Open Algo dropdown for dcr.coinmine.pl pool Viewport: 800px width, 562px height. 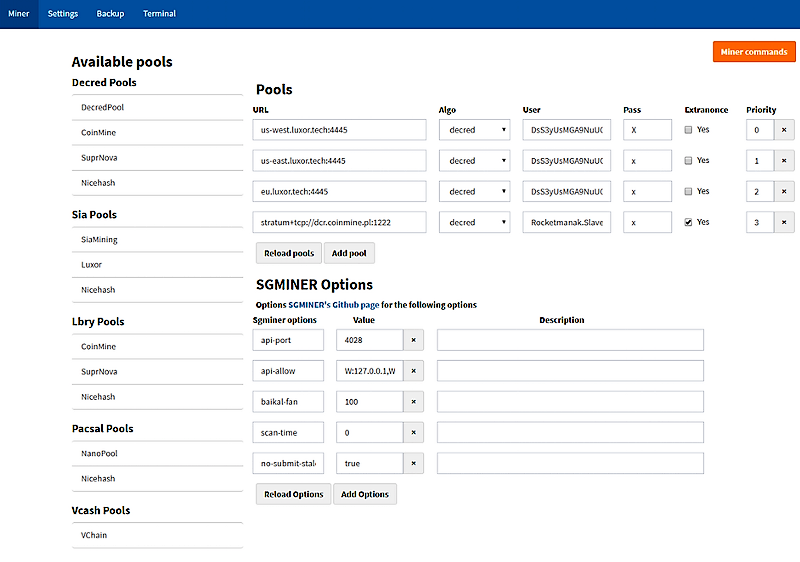pyautogui.click(x=474, y=222)
